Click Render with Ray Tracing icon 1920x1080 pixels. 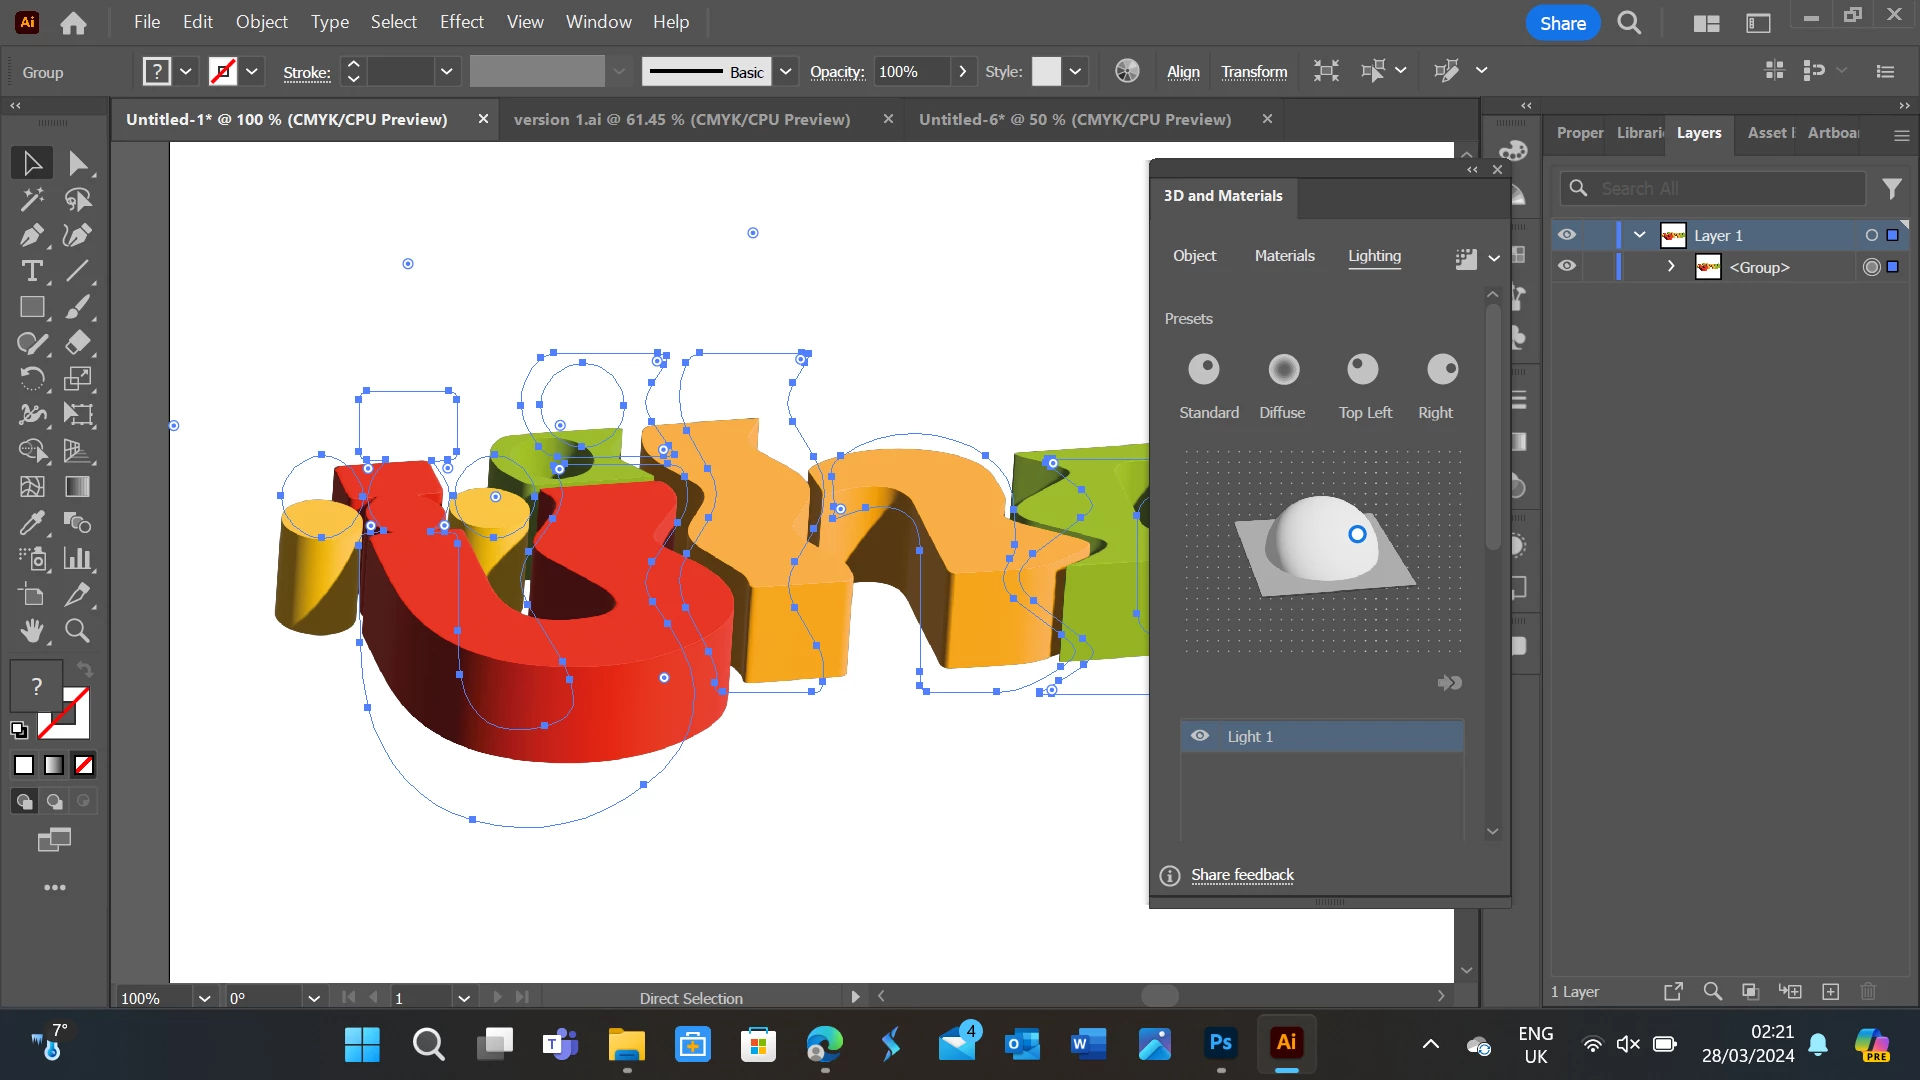1465,259
